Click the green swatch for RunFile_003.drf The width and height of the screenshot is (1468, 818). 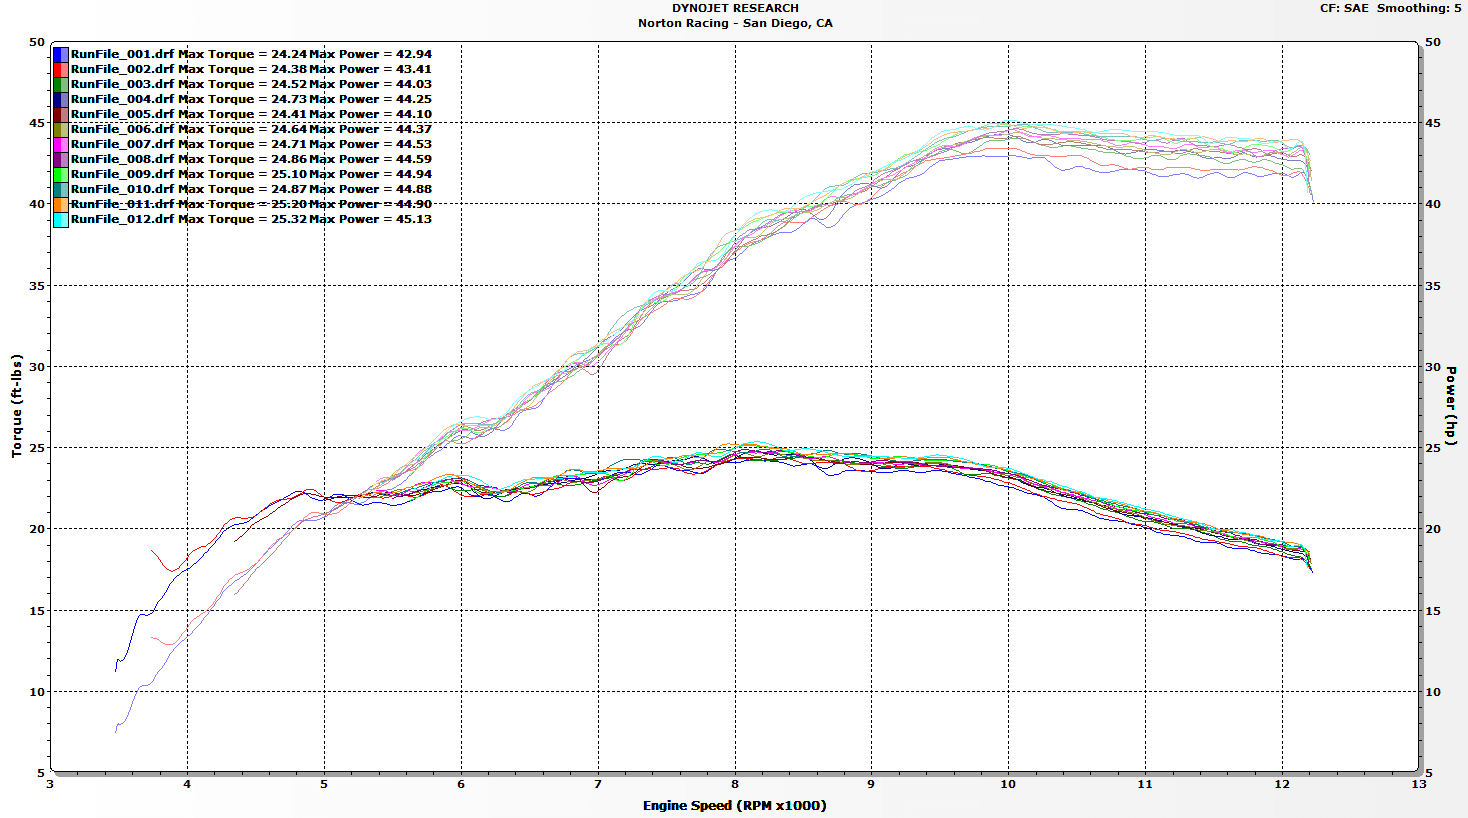point(61,85)
